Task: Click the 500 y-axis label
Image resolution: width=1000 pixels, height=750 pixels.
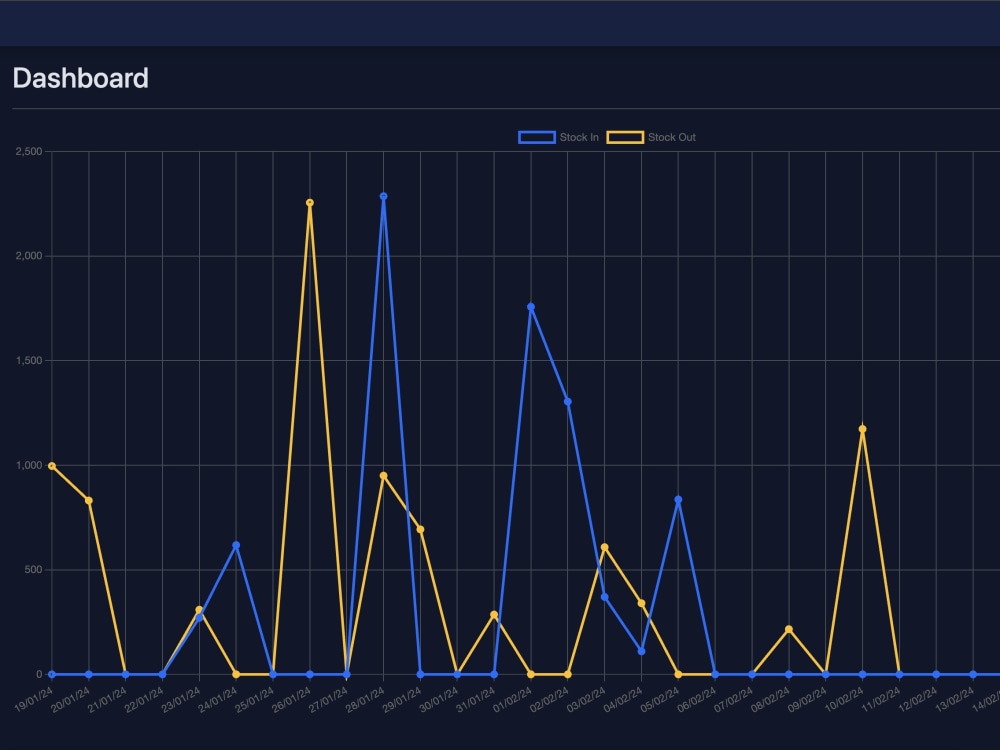Action: tap(33, 570)
